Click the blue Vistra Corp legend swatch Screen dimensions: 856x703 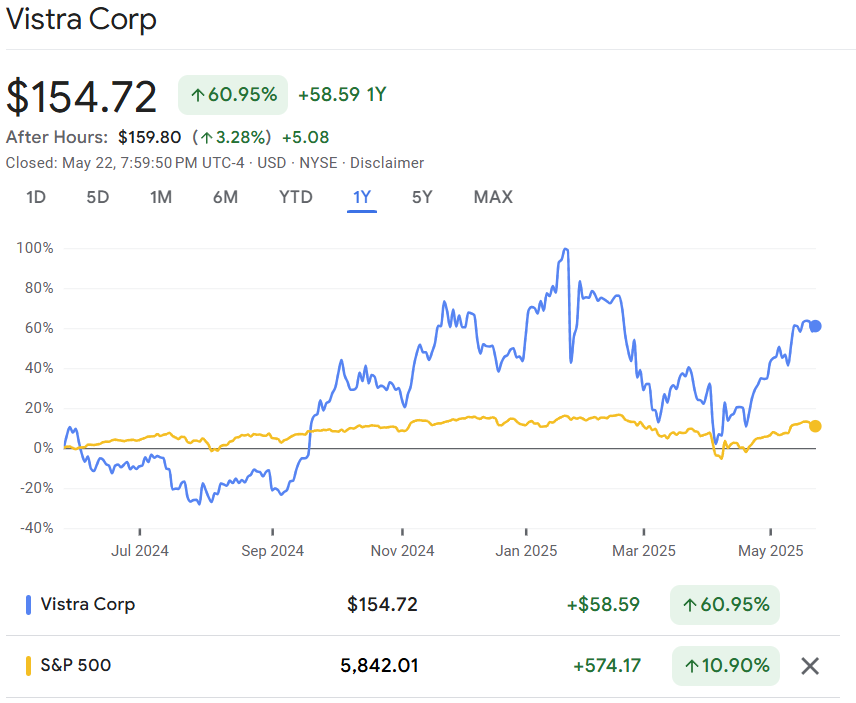(28, 605)
